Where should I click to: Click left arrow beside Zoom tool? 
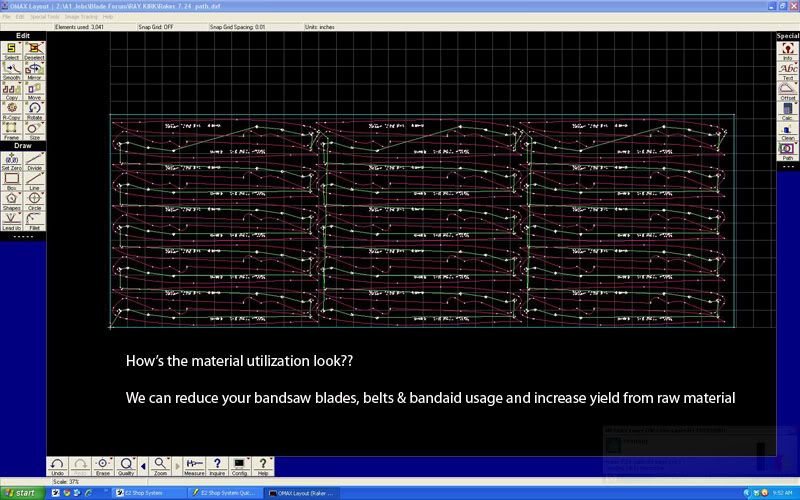pyautogui.click(x=143, y=466)
